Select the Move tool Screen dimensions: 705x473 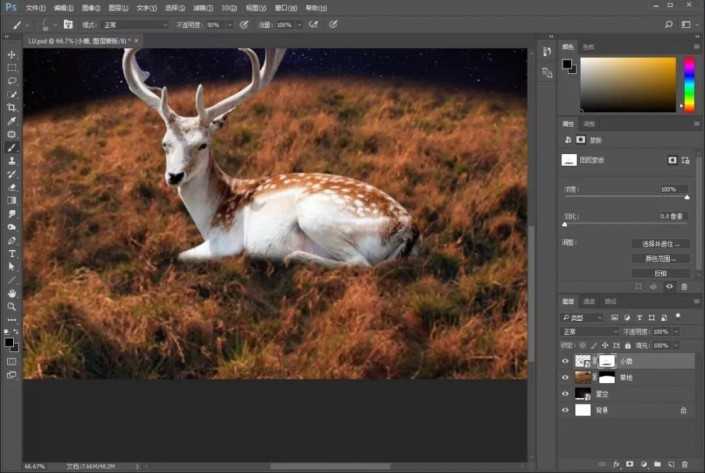click(12, 54)
